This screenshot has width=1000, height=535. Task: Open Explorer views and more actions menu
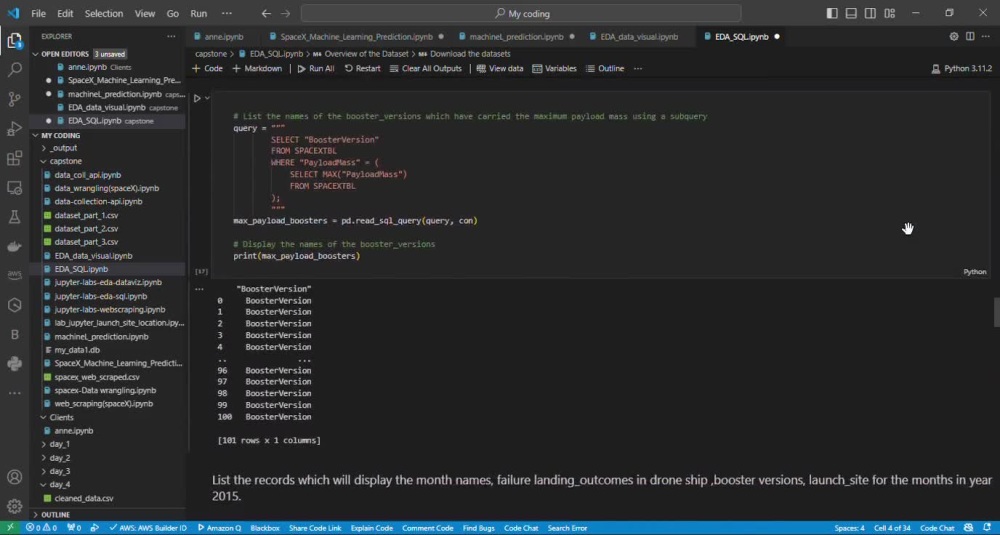tap(171, 36)
